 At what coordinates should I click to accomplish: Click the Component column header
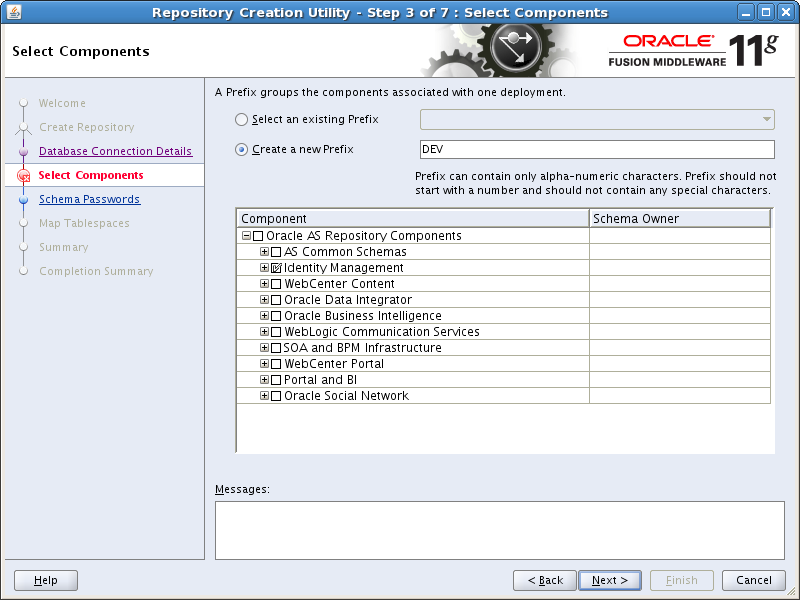click(413, 218)
